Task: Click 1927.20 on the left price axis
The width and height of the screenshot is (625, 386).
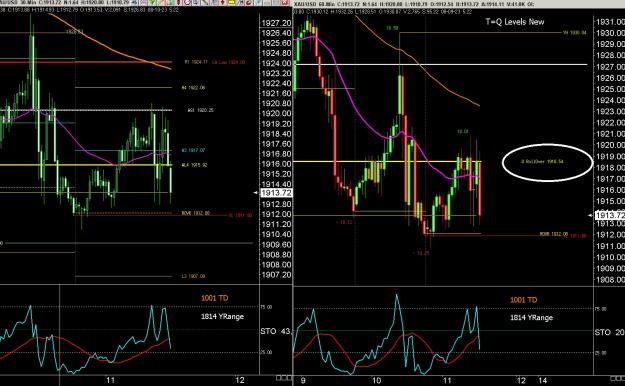Action: coord(276,24)
